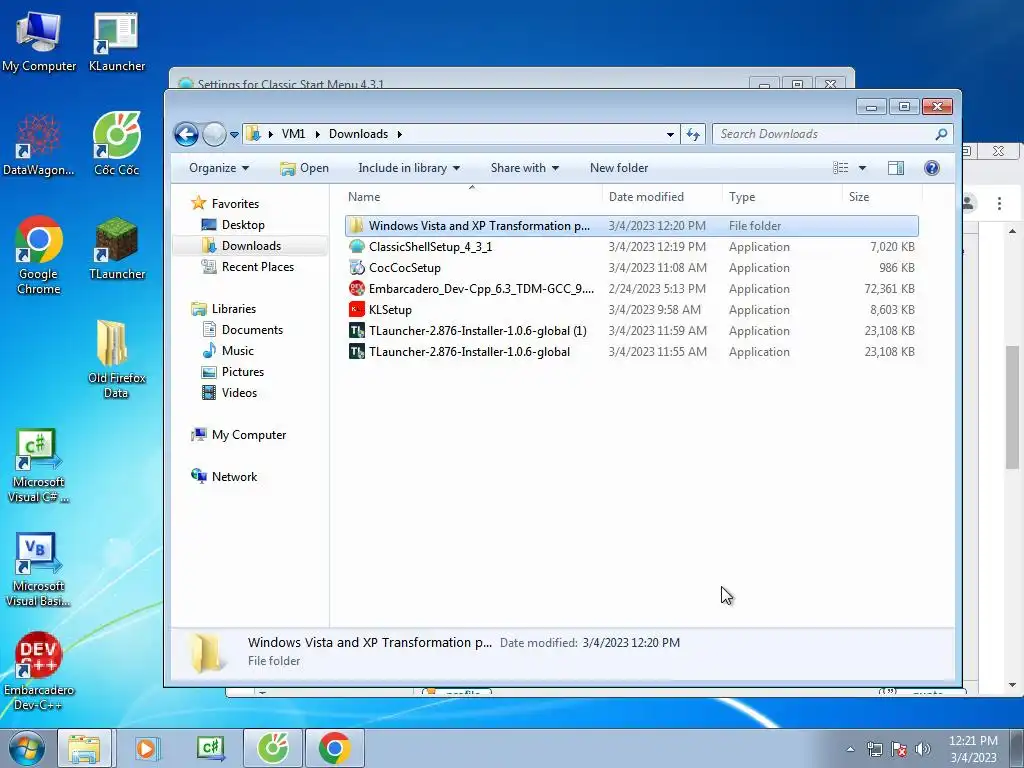Open Videos library in navigation pane
The width and height of the screenshot is (1024, 768).
click(x=229, y=392)
